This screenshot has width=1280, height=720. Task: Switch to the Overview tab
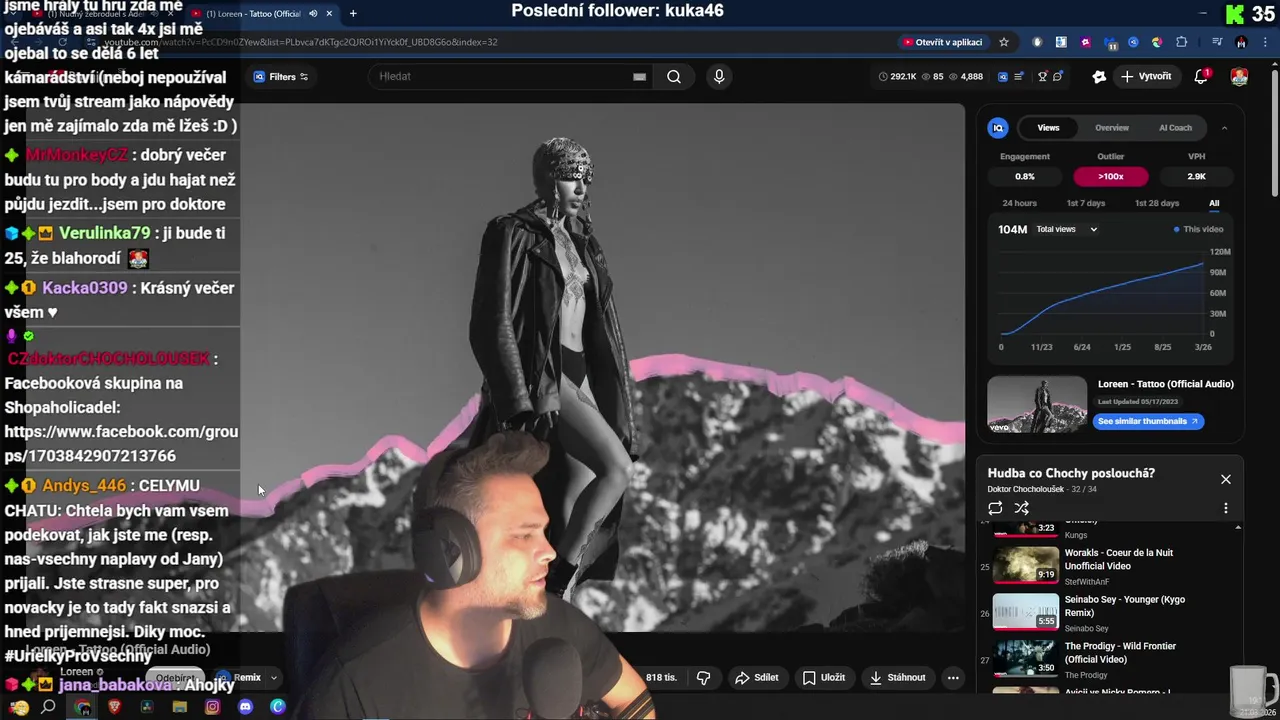(x=1112, y=128)
